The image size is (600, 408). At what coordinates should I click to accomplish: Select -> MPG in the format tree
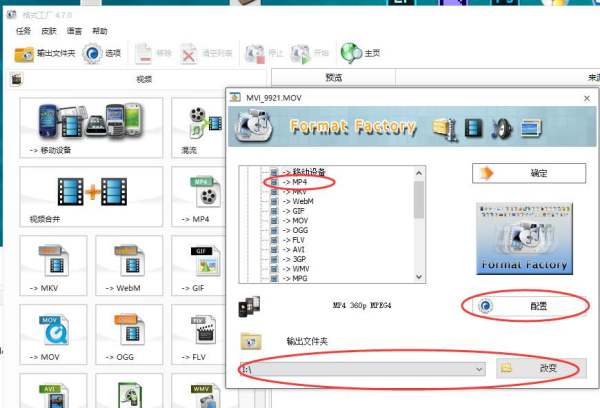coord(295,279)
